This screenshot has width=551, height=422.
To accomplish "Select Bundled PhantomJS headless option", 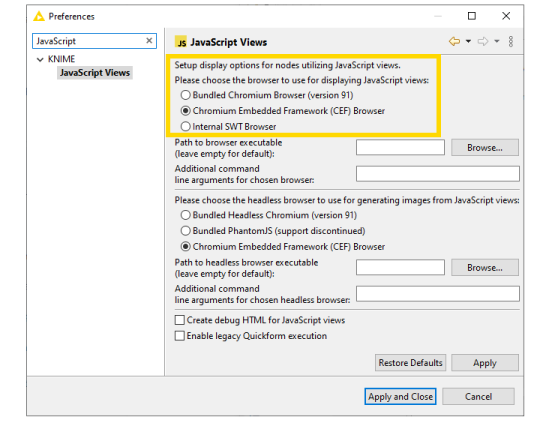I will tap(186, 231).
